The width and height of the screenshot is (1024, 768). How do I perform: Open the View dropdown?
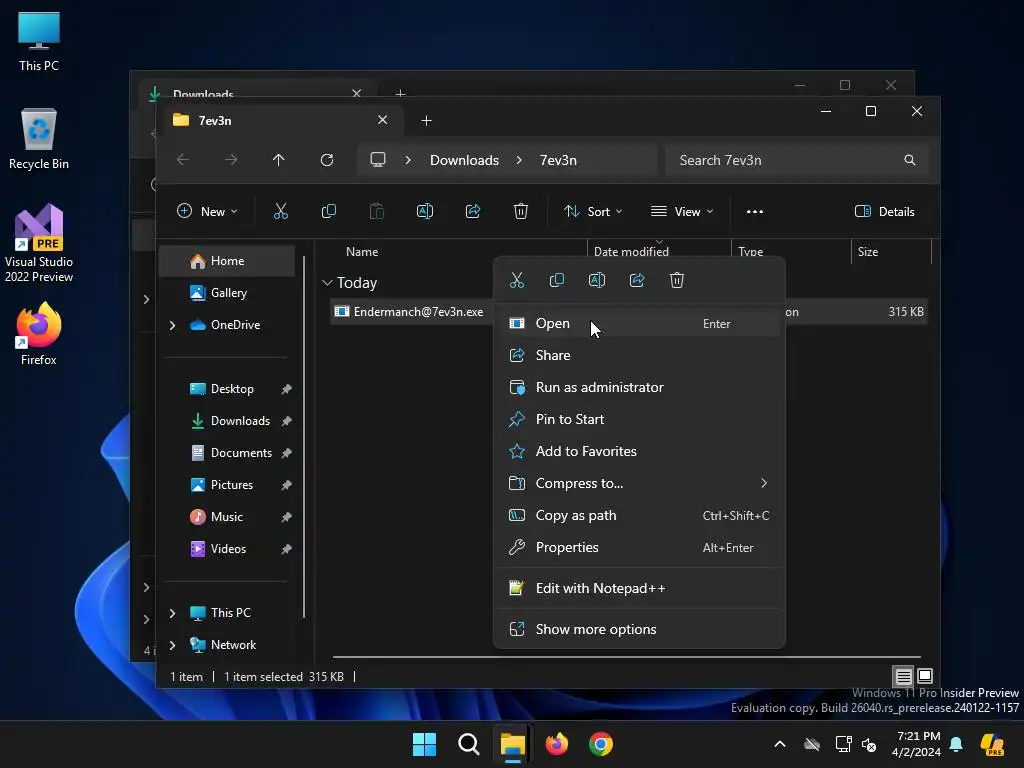[x=682, y=212]
